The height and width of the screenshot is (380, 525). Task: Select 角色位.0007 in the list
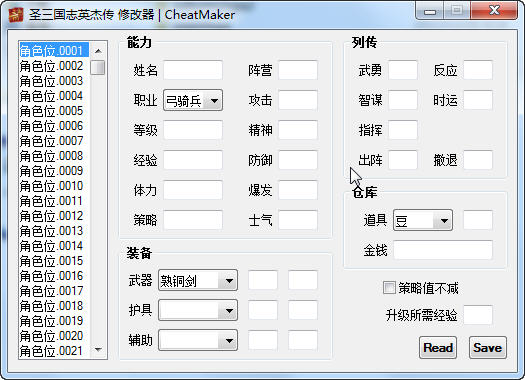(54, 141)
